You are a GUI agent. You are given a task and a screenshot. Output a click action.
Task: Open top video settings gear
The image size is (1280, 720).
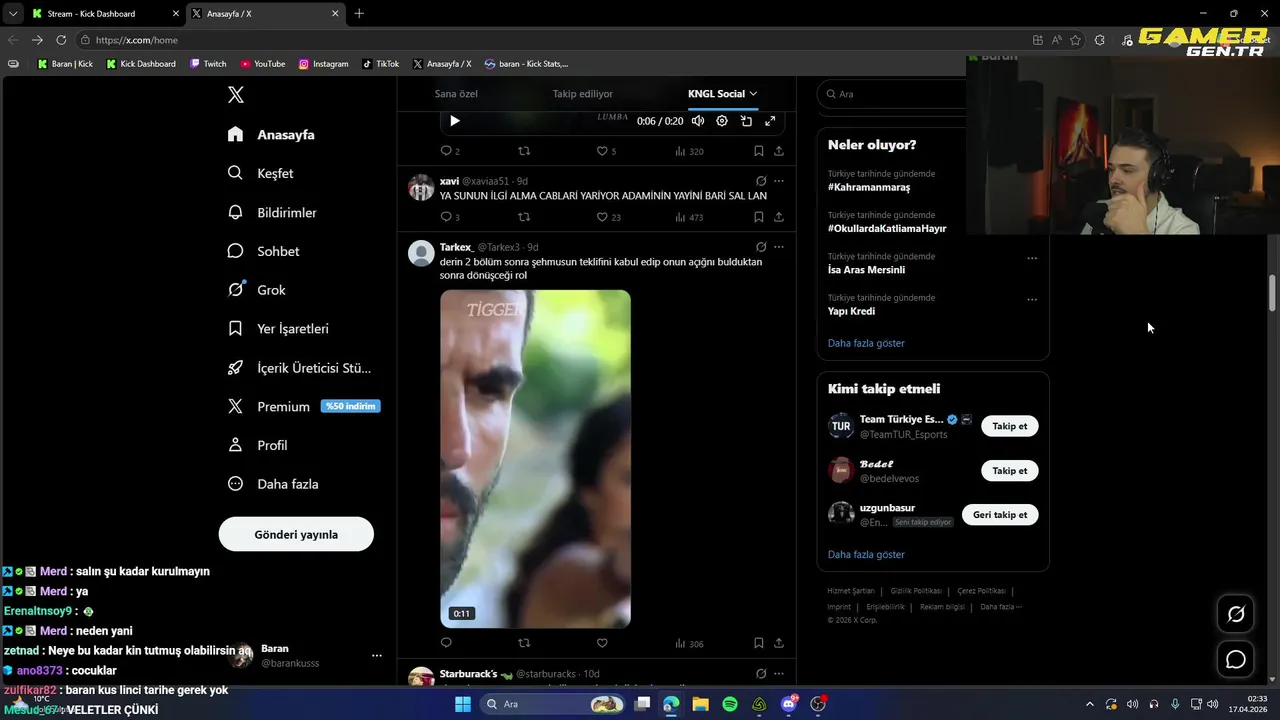pos(722,121)
